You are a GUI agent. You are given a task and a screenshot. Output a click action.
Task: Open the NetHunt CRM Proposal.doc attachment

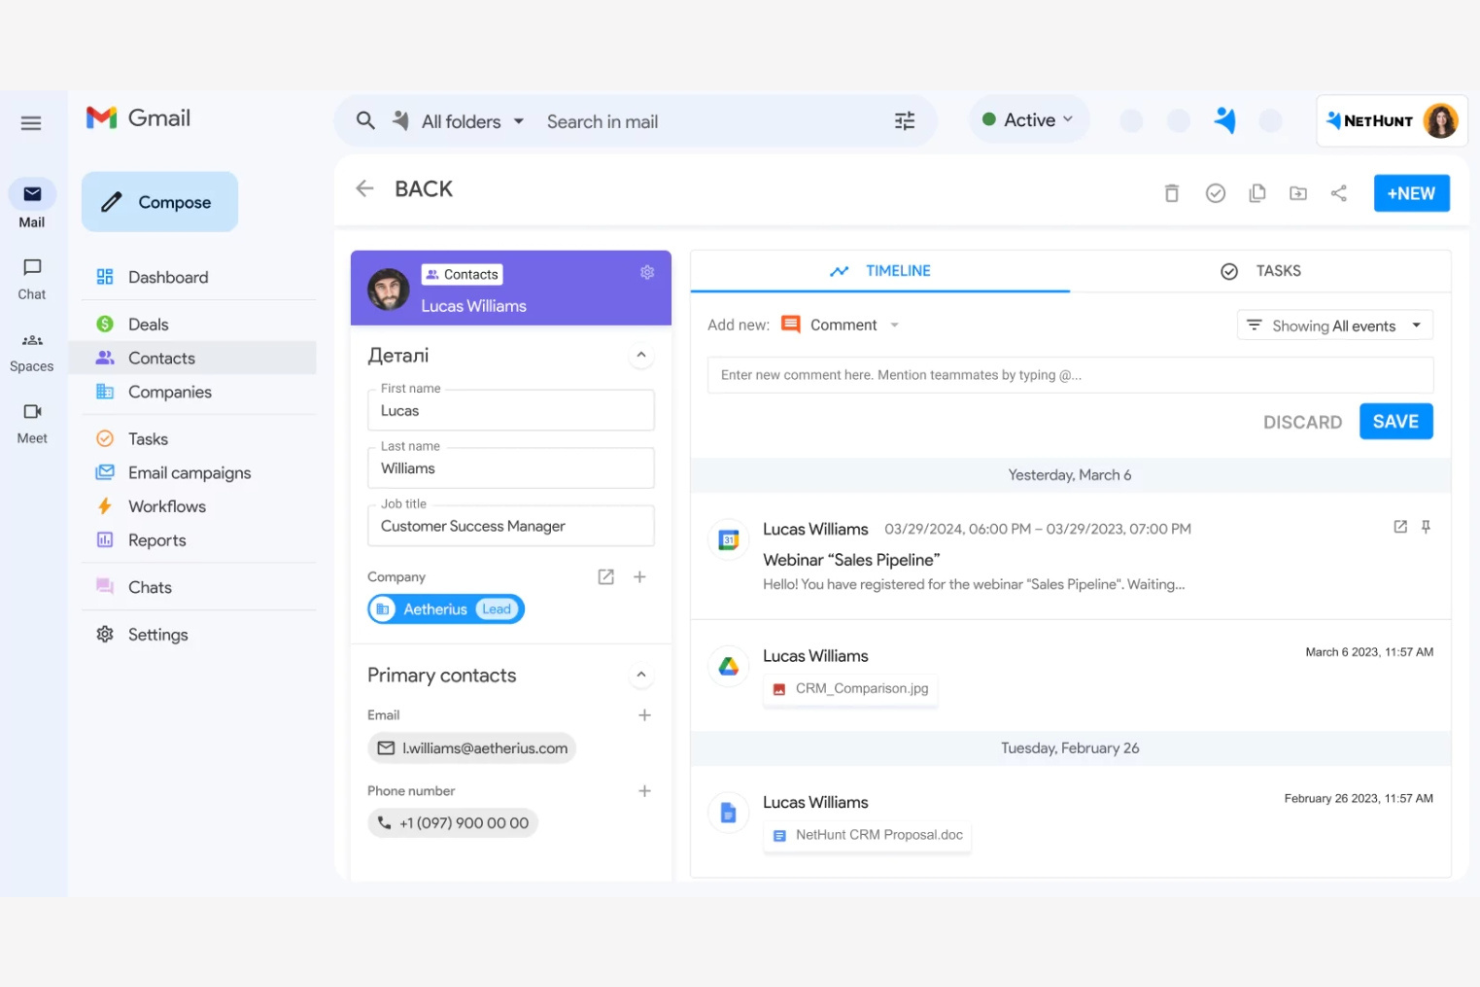click(867, 835)
